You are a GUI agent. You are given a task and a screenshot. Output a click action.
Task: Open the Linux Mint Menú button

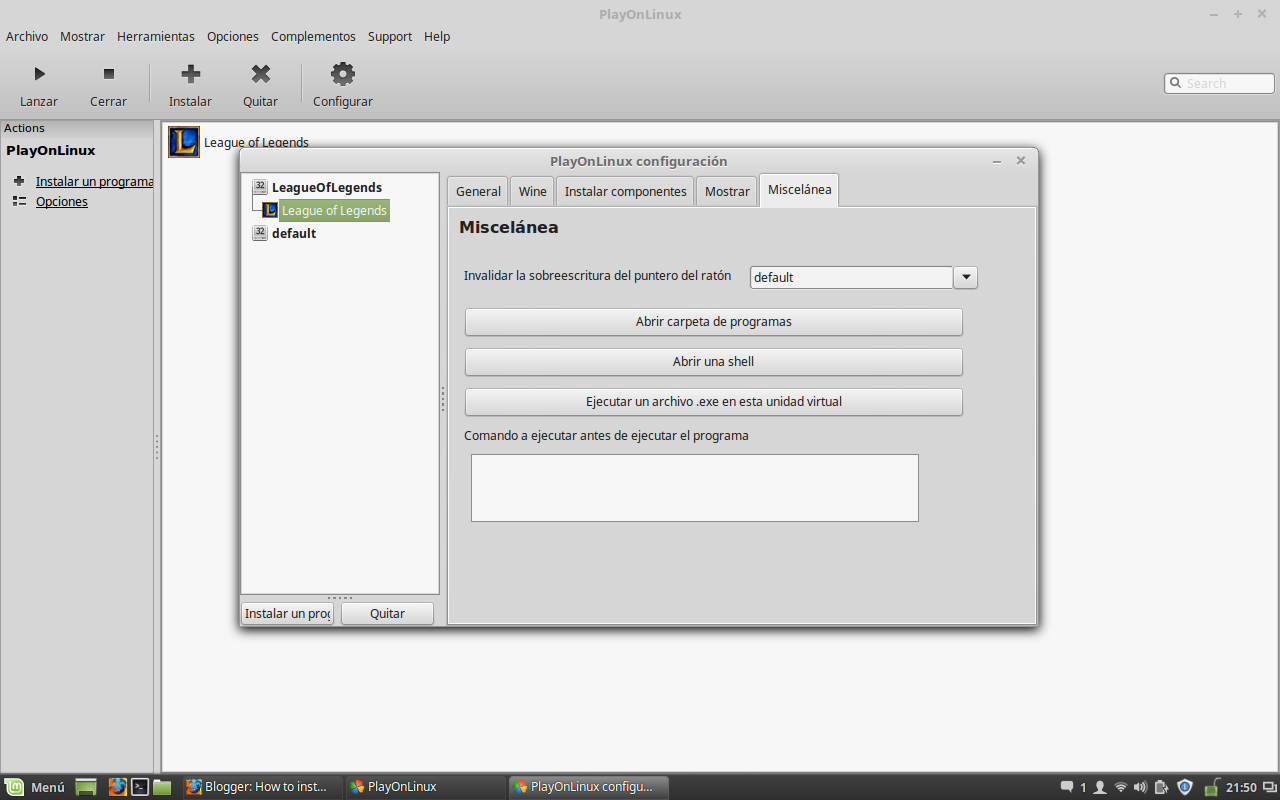[x=35, y=787]
